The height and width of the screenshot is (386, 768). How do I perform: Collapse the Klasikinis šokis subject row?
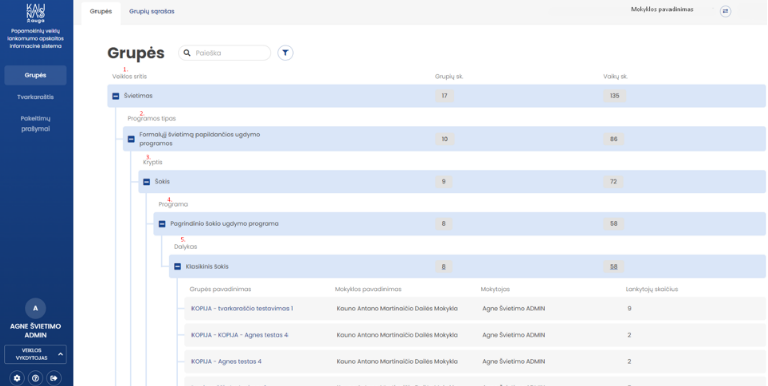[178, 266]
